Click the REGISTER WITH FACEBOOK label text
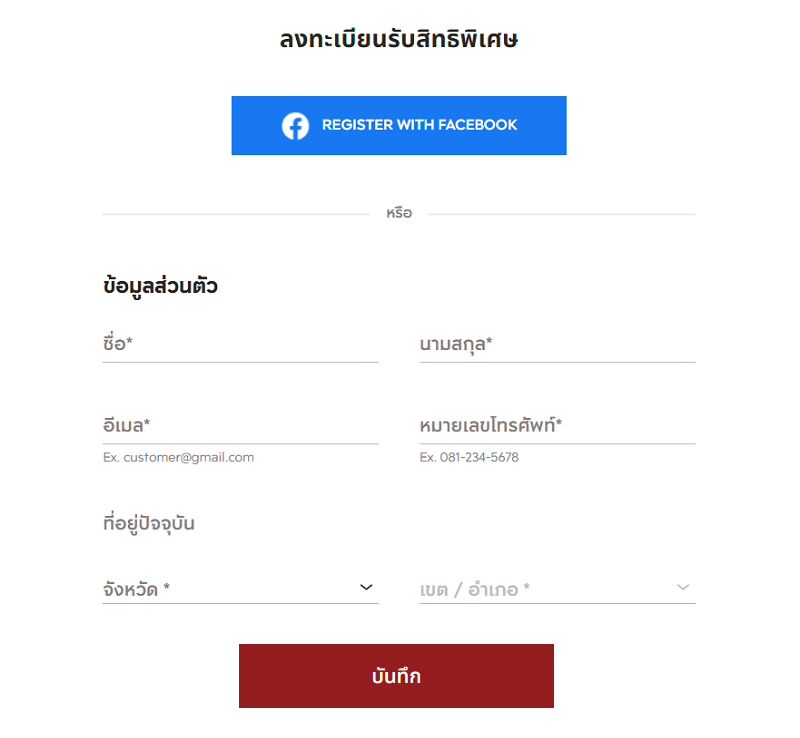Viewport: 800px width, 738px height. pos(419,125)
